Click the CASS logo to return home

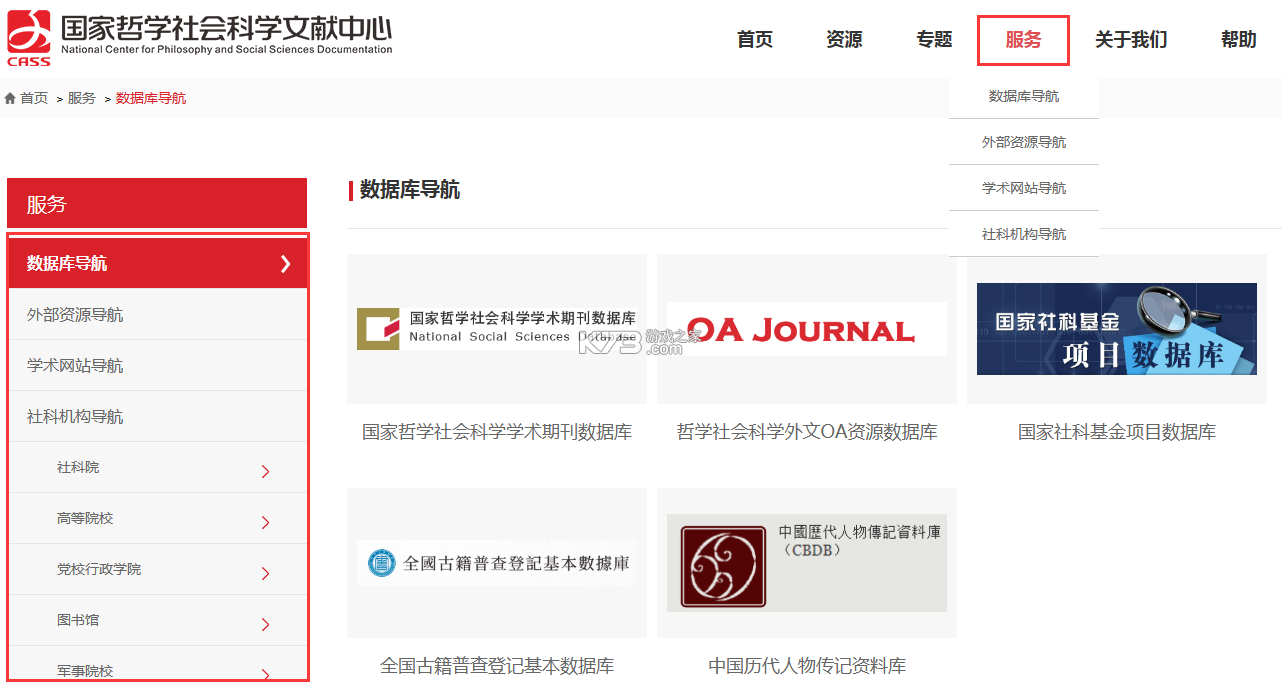pyautogui.click(x=29, y=35)
